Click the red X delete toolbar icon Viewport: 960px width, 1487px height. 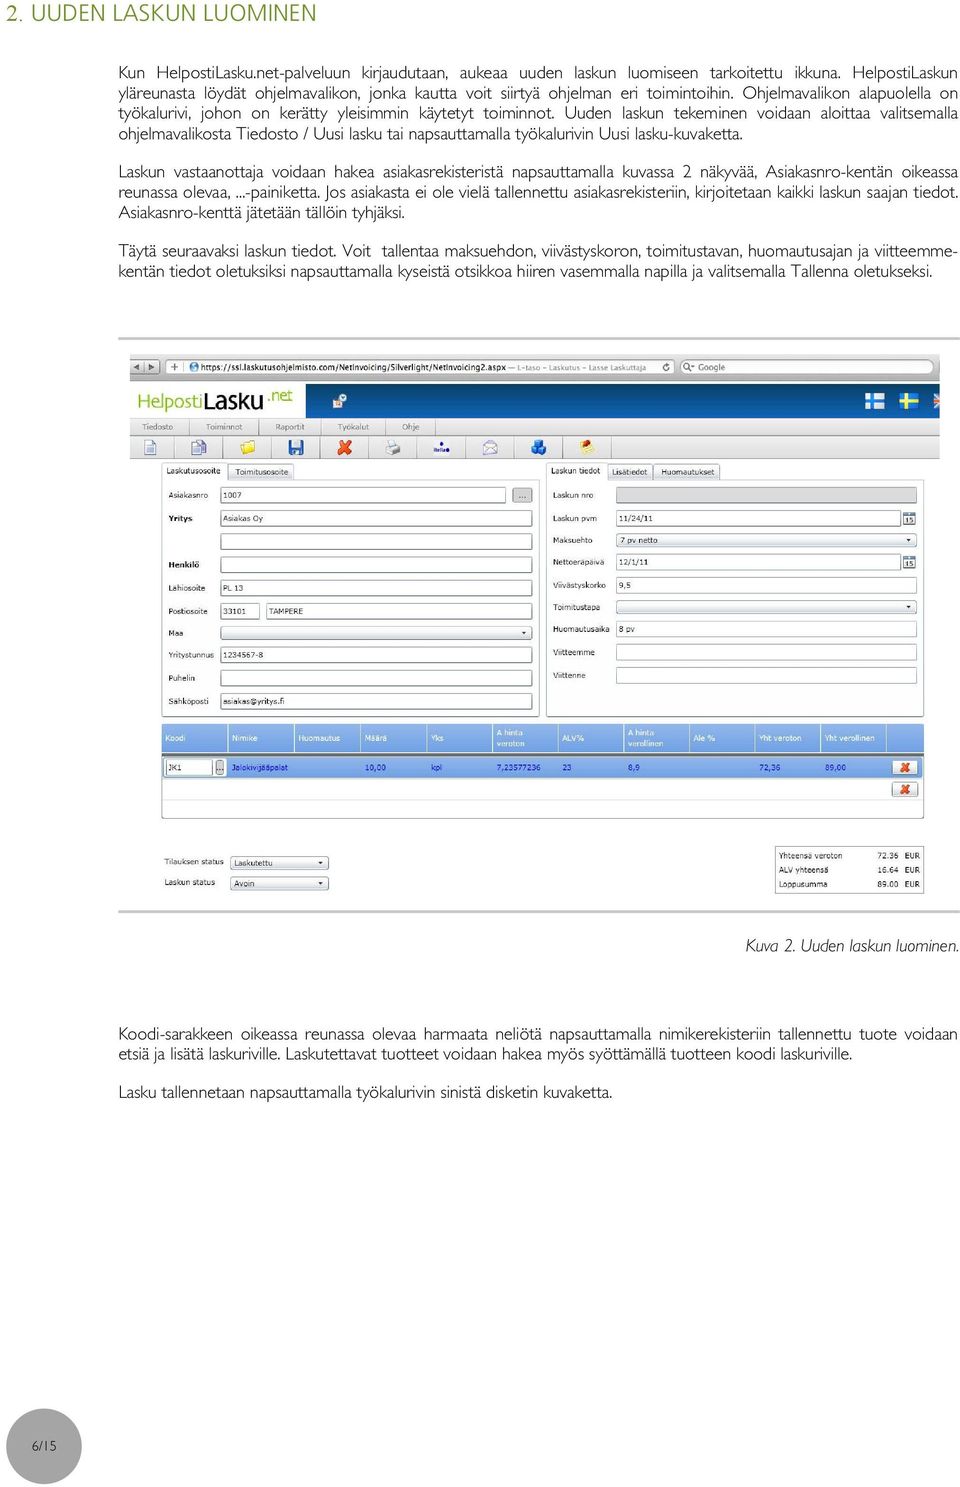click(x=344, y=447)
